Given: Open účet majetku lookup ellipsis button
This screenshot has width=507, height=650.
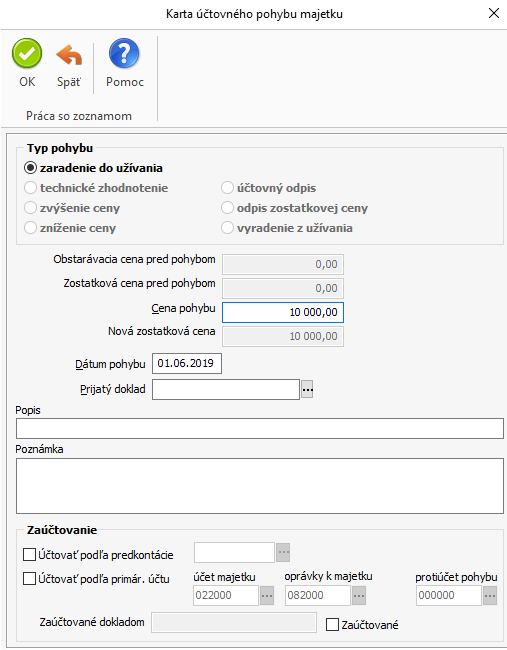Looking at the screenshot, I should (267, 596).
